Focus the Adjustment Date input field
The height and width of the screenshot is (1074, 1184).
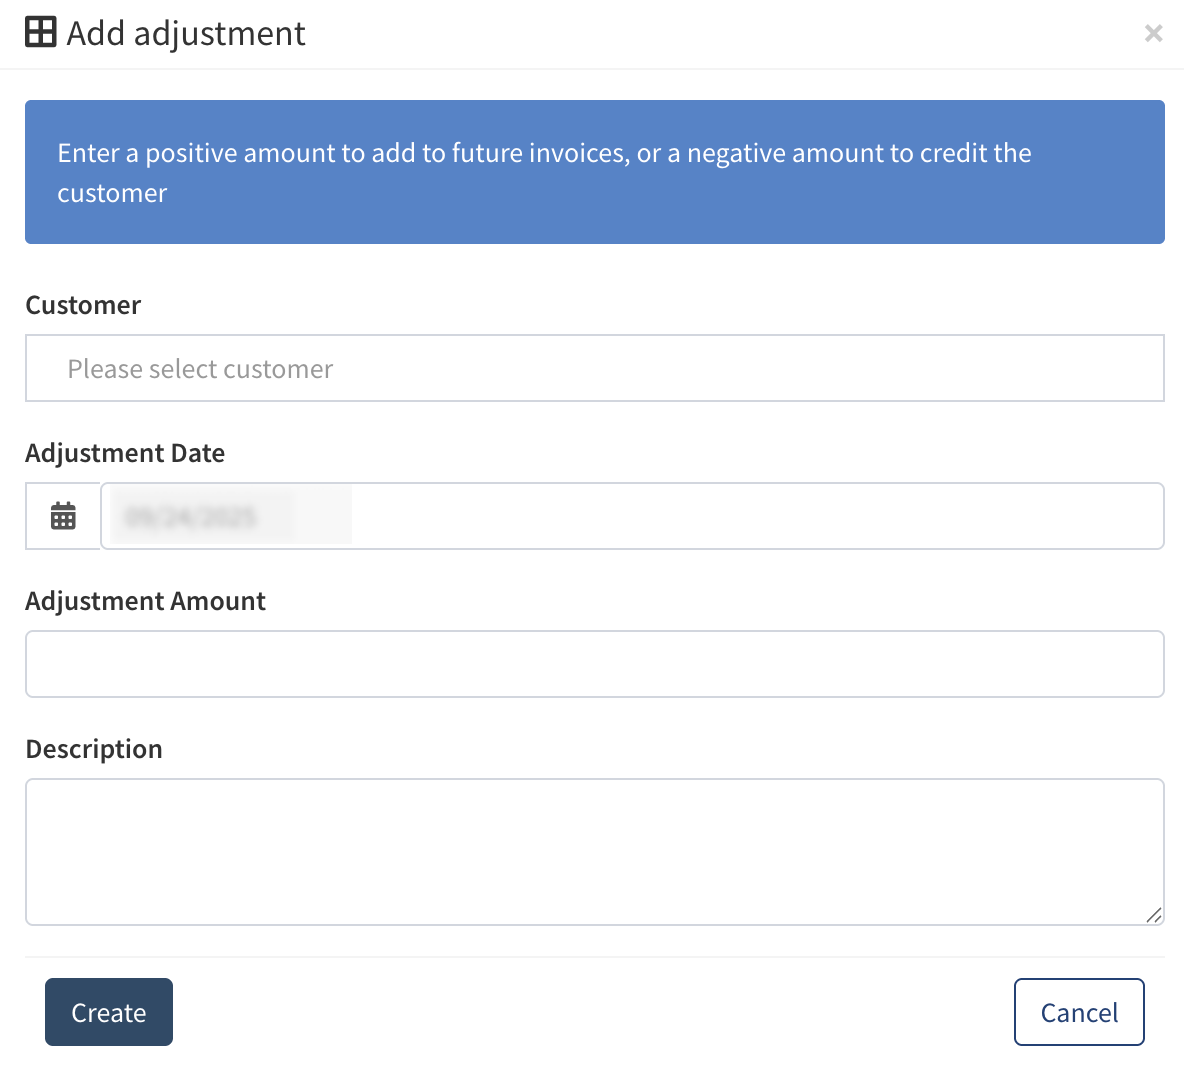pos(632,516)
